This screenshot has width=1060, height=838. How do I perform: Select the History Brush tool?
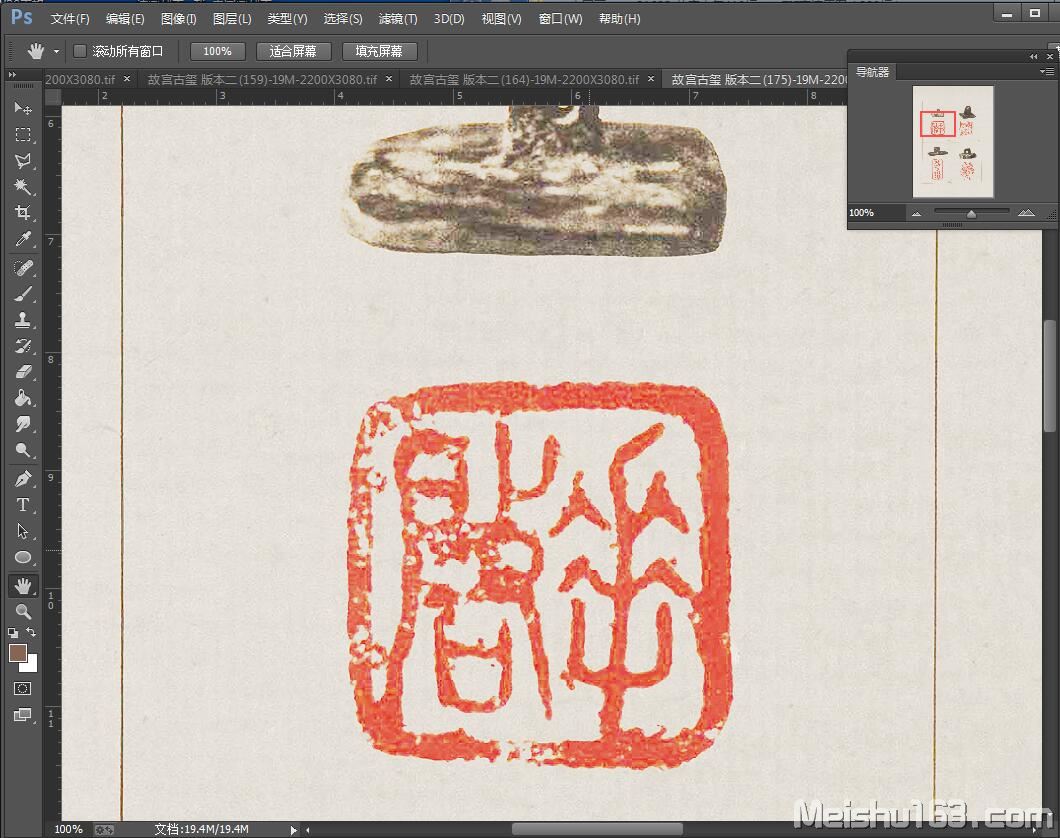pyautogui.click(x=23, y=347)
